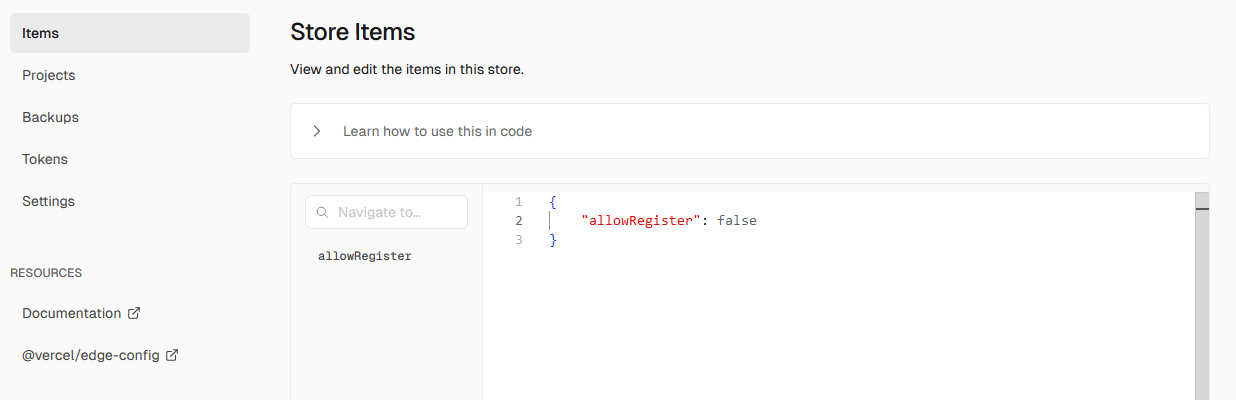Screen dimensions: 1236x400
Task: Click line number 2 in the editor gutter
Action: click(519, 220)
